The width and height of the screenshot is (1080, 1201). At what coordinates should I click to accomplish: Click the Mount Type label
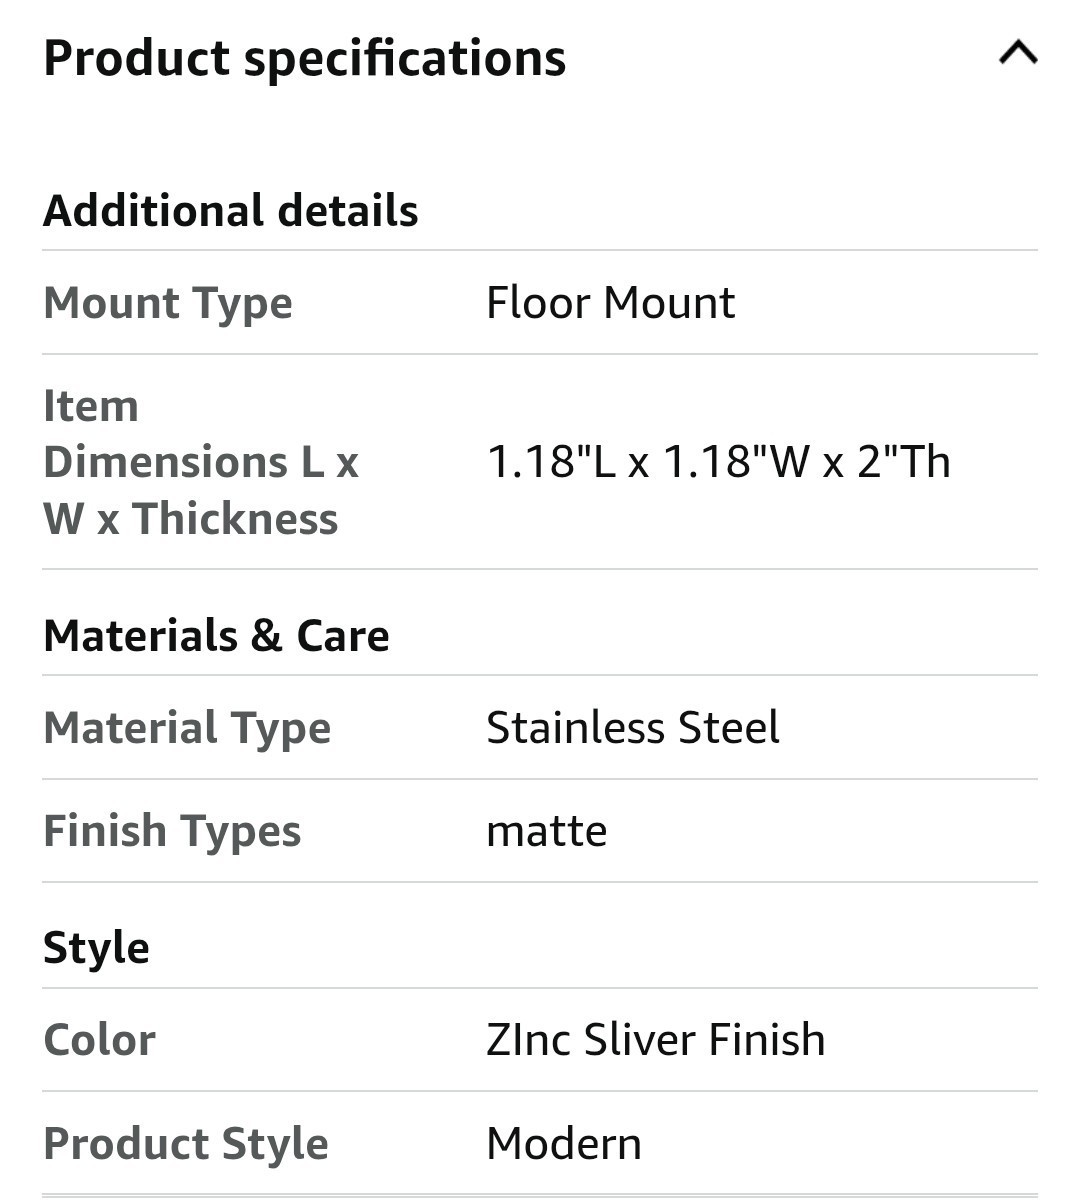[x=167, y=303]
